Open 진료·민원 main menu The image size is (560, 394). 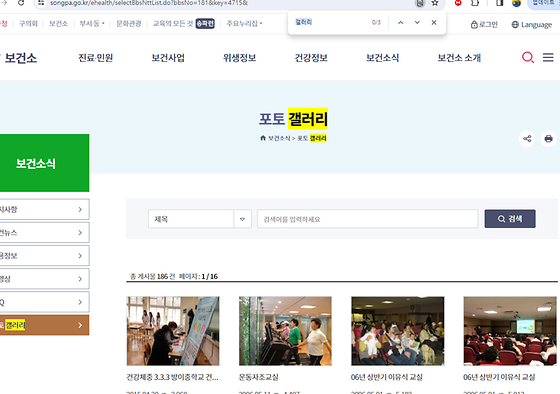[96, 58]
